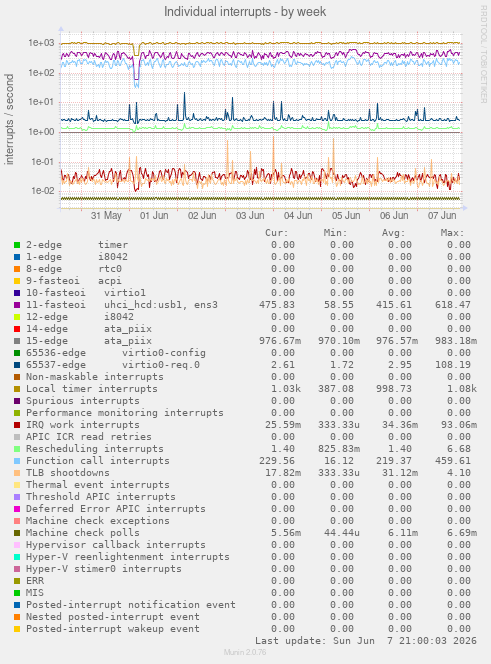Click the 'Rescheduling interrupts' legend label
Image resolution: width=491 pixels, height=664 pixels.
(x=95, y=449)
